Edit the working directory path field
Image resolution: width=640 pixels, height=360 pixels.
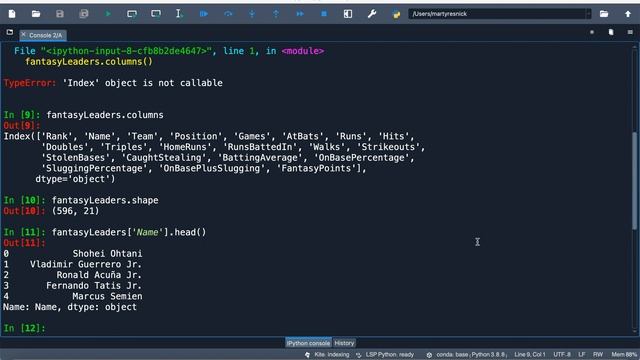(x=497, y=14)
